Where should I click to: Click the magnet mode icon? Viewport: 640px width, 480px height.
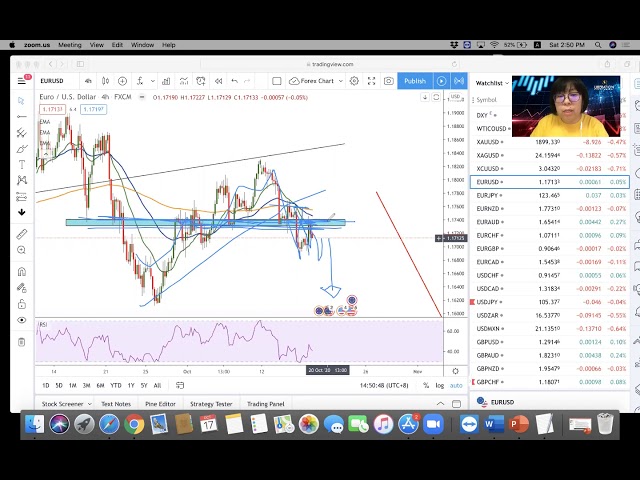pos(22,270)
